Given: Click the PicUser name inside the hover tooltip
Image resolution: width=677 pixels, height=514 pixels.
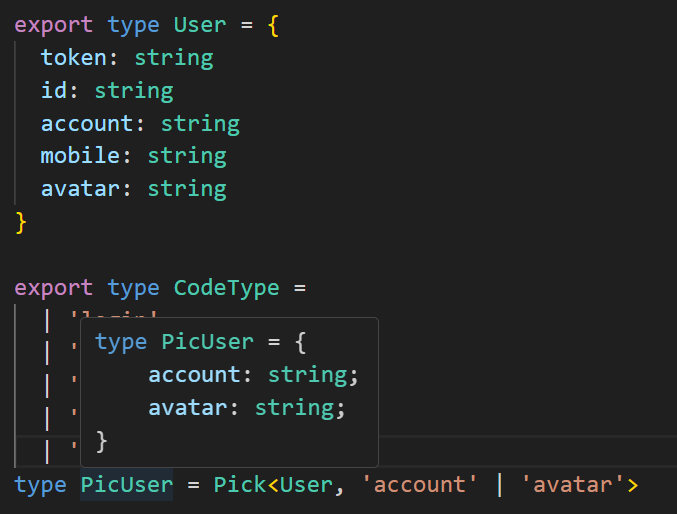Looking at the screenshot, I should pos(207,342).
